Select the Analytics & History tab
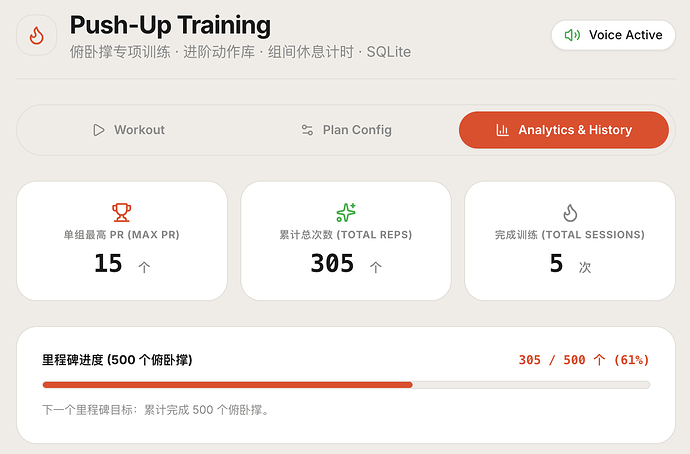690x454 pixels. tap(564, 130)
